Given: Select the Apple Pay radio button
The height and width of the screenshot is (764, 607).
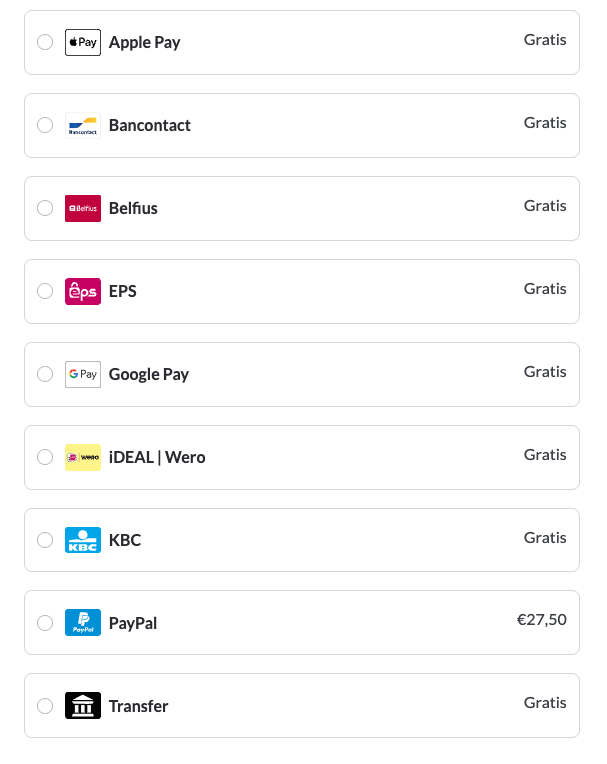Looking at the screenshot, I should click(45, 42).
